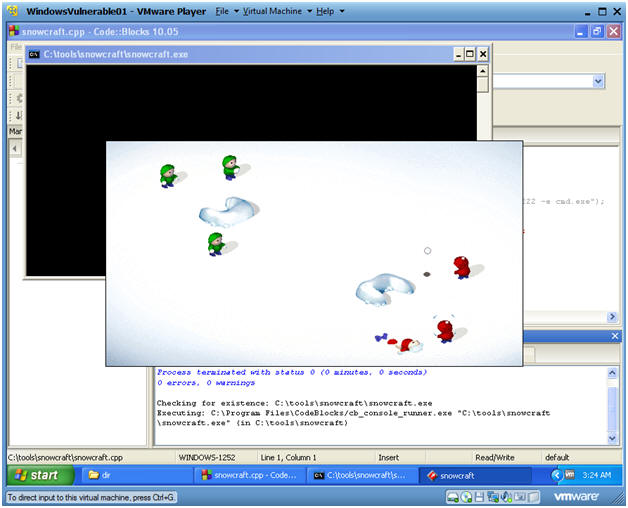
Task: Click the Insert mode status bar field
Action: click(388, 457)
